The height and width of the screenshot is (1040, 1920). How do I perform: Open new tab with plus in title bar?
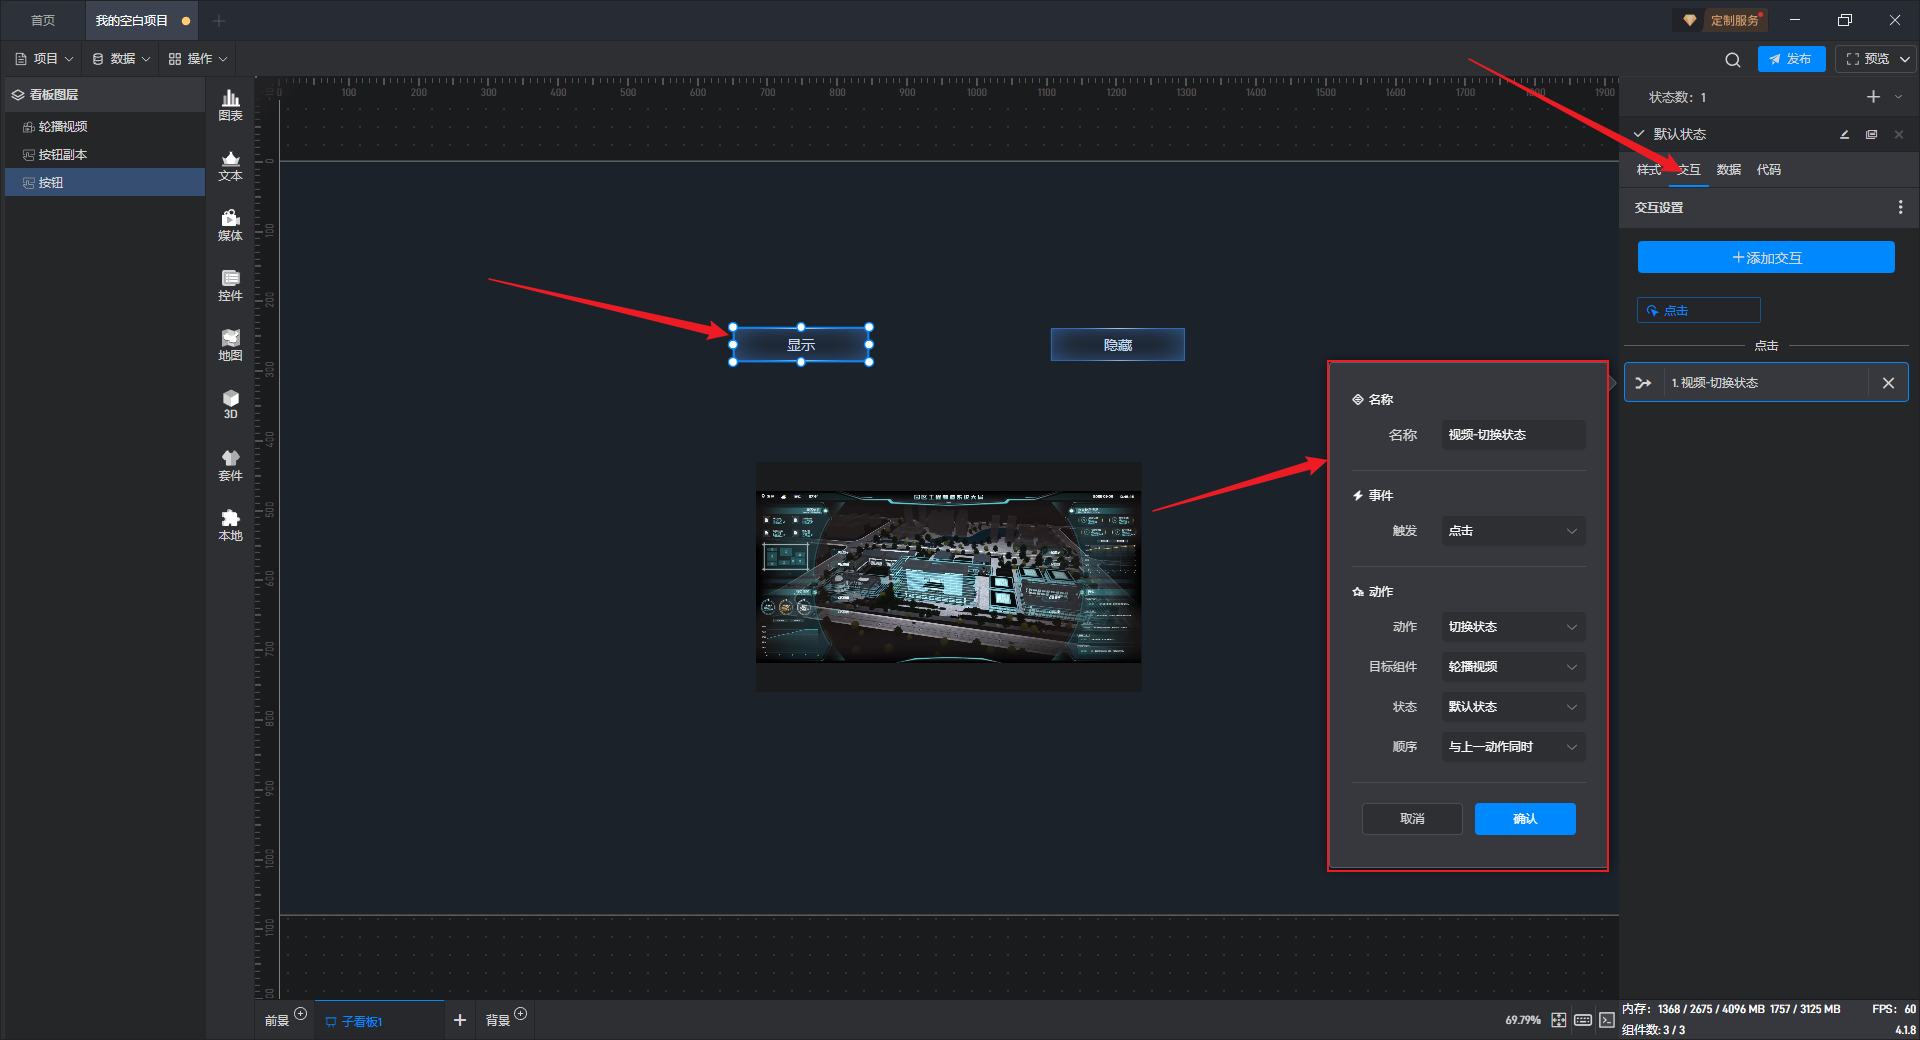pyautogui.click(x=219, y=20)
